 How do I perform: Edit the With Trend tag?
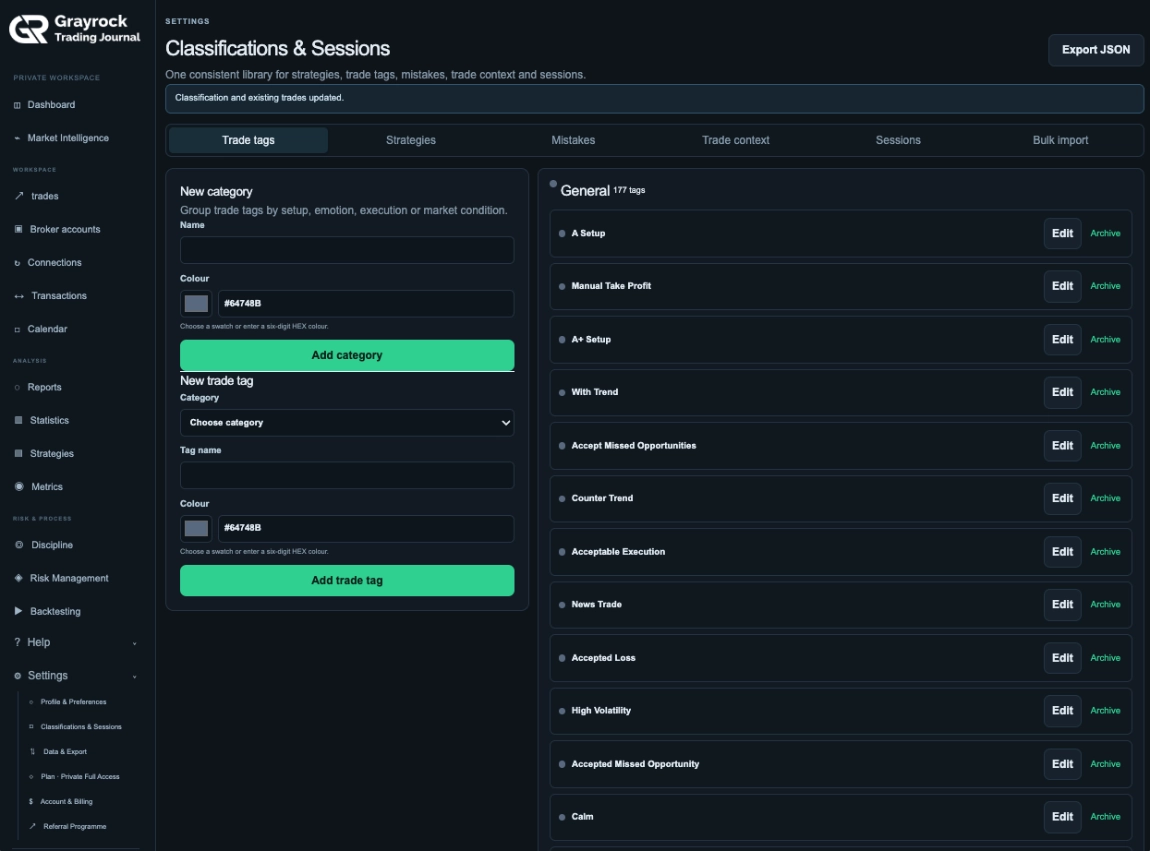(x=1062, y=392)
